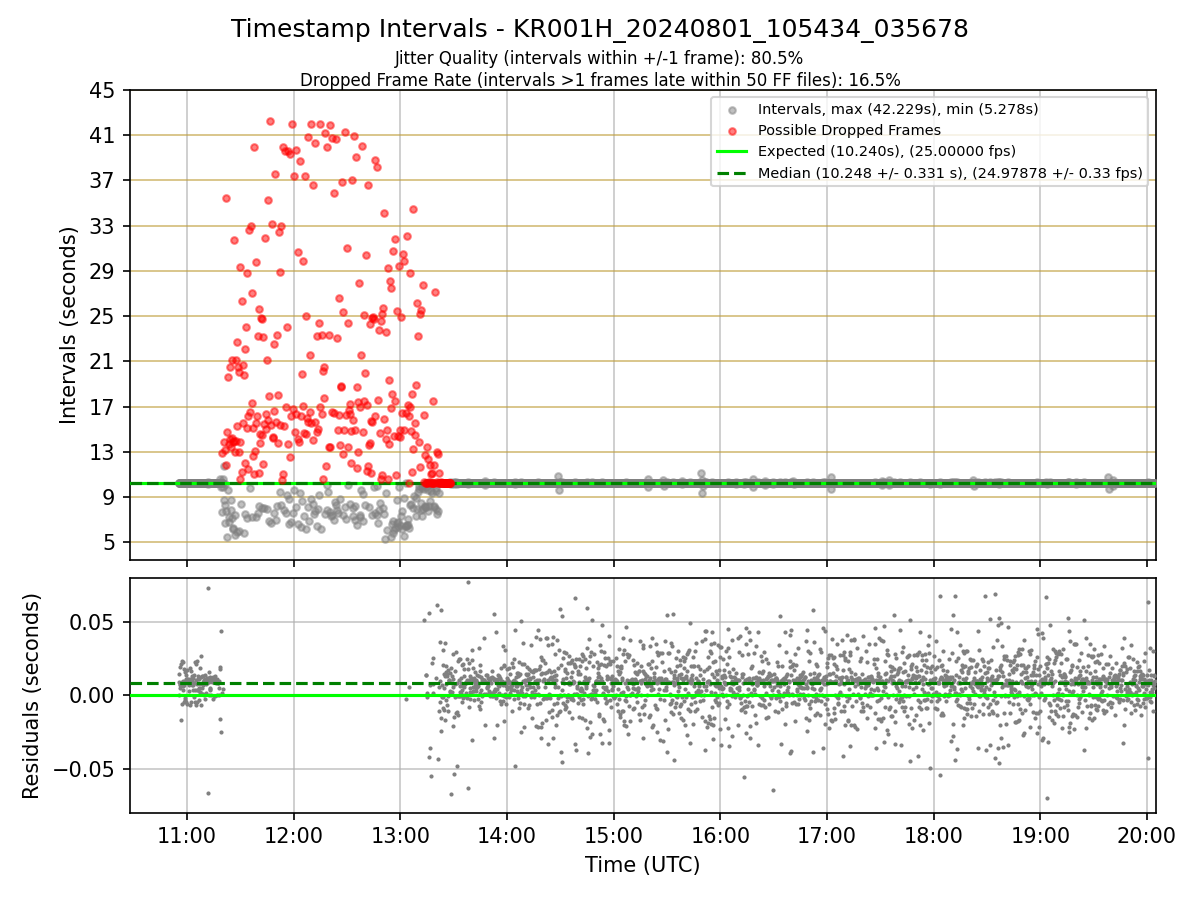Click the 21 tick on intervals axis
This screenshot has width=1200, height=900.
point(104,361)
